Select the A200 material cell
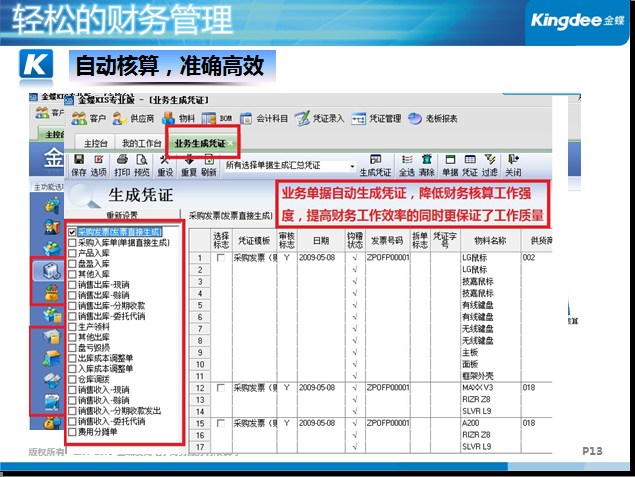635x477 pixels. pyautogui.click(x=490, y=423)
